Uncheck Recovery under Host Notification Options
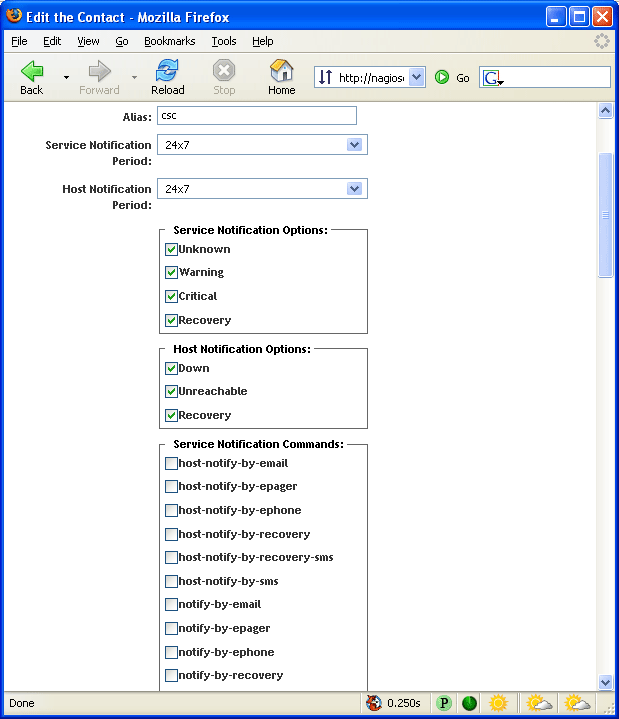 point(171,415)
